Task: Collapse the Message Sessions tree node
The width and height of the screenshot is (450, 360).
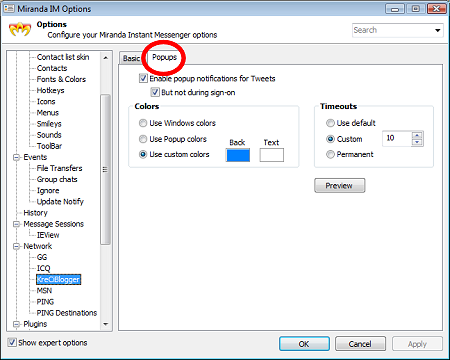Action: (16, 224)
